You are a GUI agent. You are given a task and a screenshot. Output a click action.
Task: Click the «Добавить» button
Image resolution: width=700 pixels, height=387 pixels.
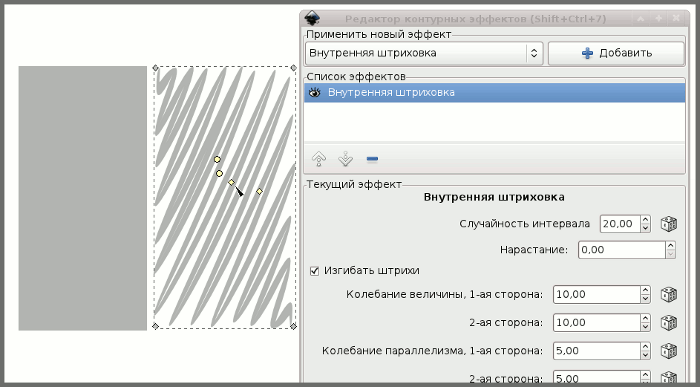616,53
